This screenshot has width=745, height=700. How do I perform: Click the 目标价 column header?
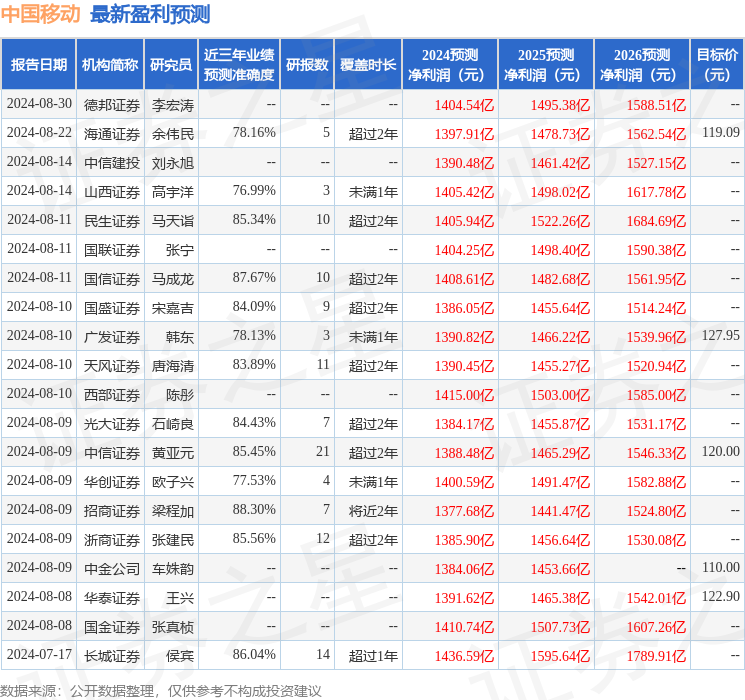click(x=717, y=65)
